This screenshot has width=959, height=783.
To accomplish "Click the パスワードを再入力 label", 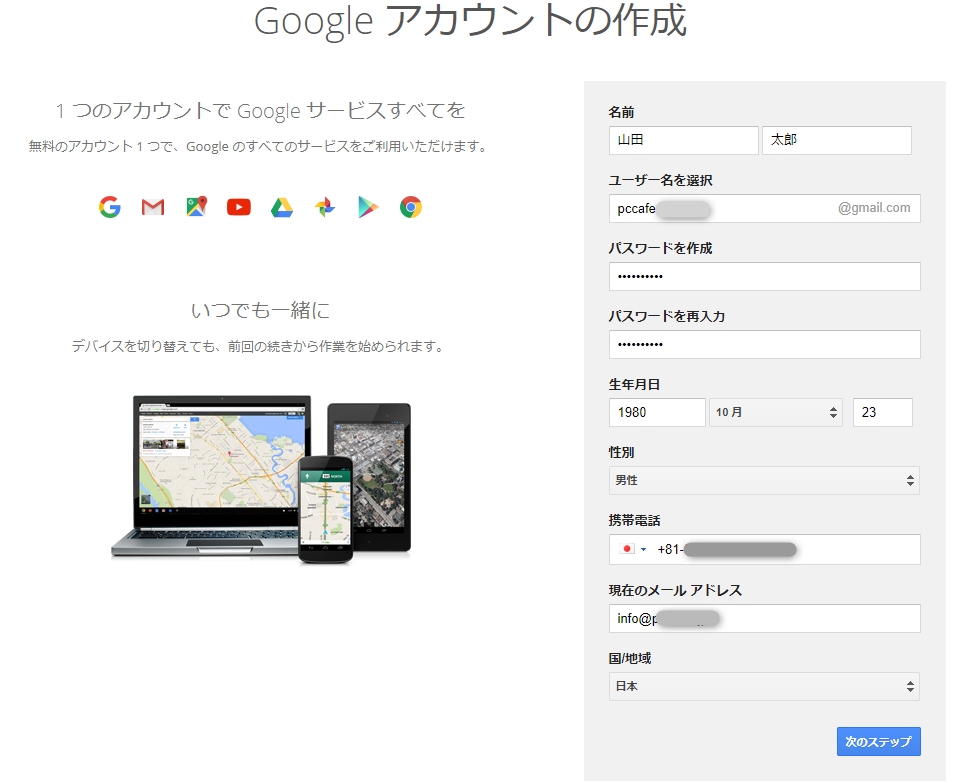I will coord(667,316).
